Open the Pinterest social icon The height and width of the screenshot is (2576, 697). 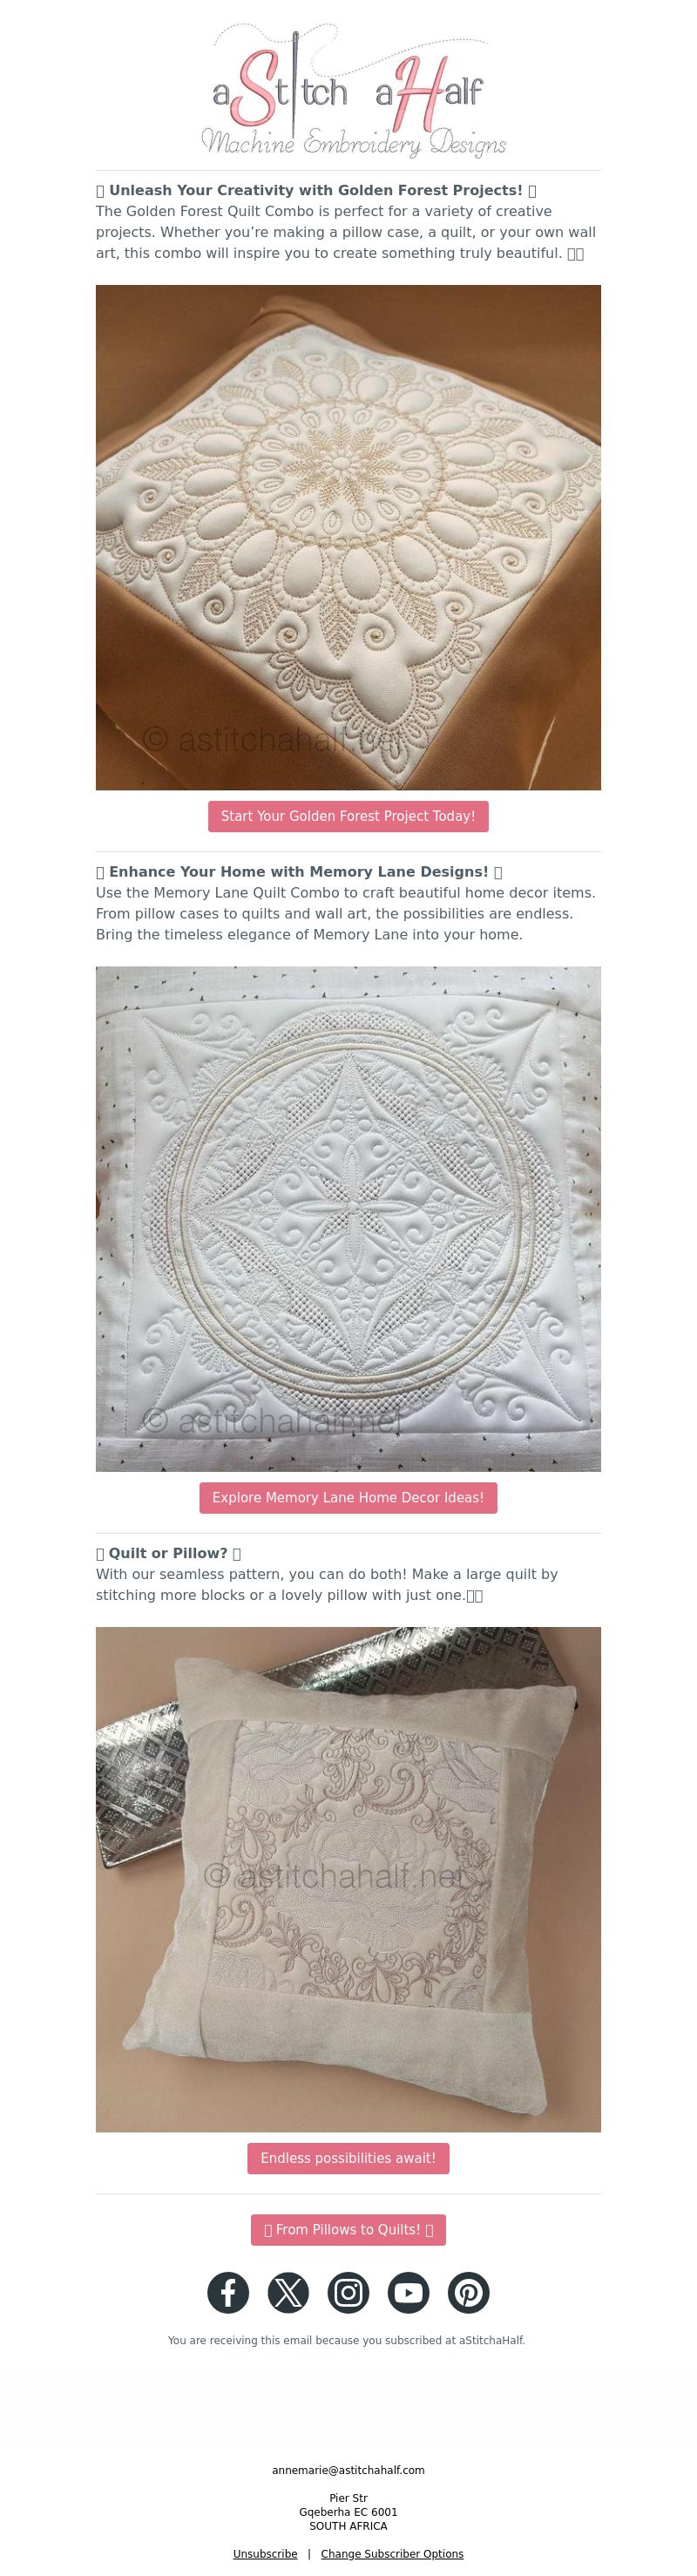(468, 2292)
